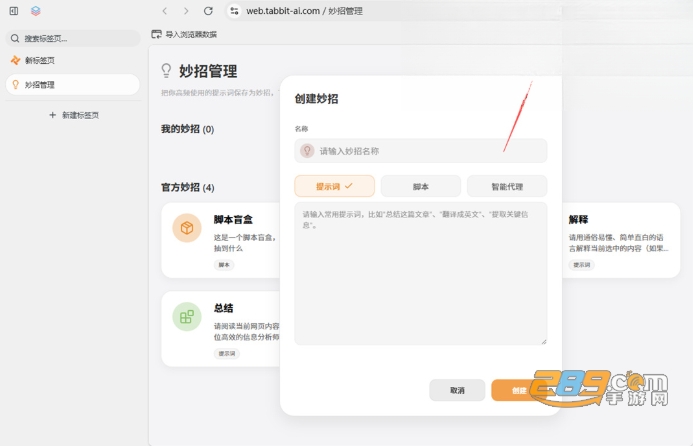Go forward with the right arrow

click(x=186, y=11)
